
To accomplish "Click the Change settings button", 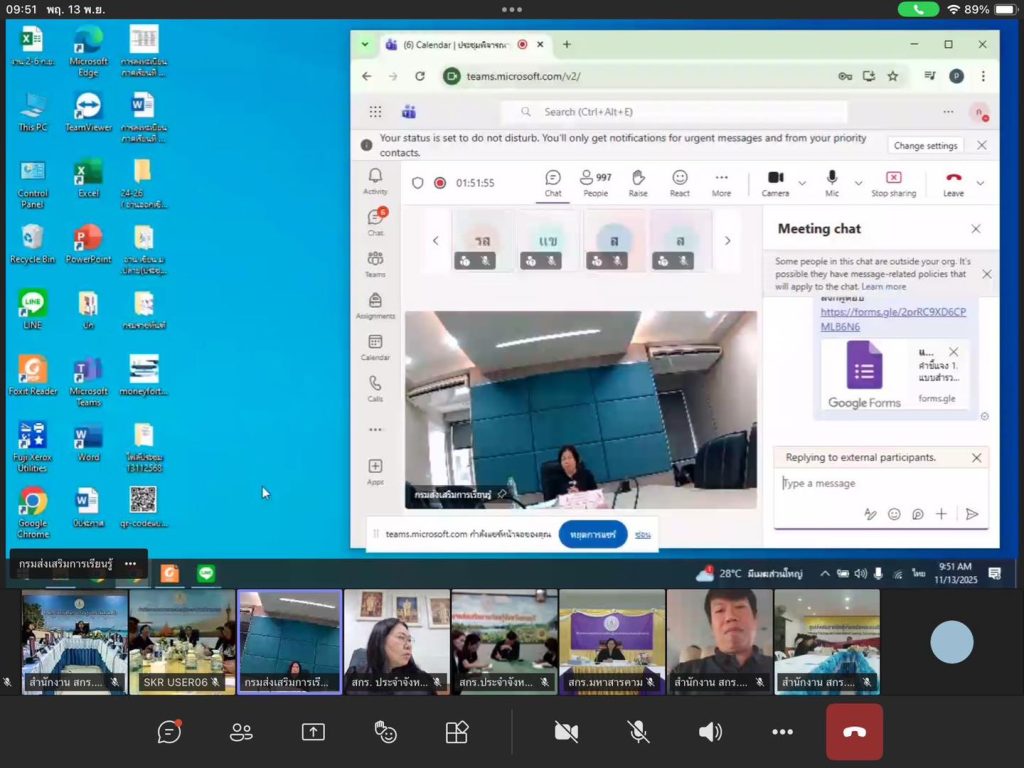I will click(925, 146).
